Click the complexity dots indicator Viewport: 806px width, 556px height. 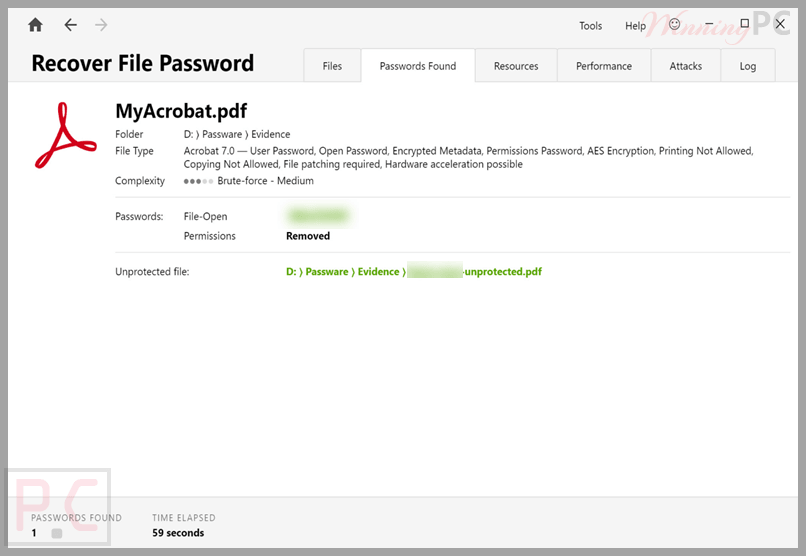[x=198, y=181]
